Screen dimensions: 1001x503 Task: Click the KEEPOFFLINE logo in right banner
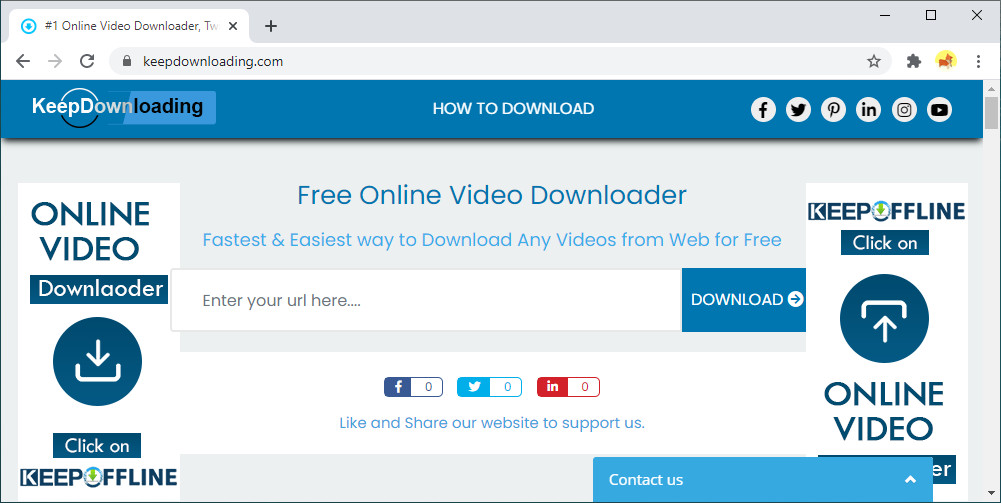[x=886, y=211]
